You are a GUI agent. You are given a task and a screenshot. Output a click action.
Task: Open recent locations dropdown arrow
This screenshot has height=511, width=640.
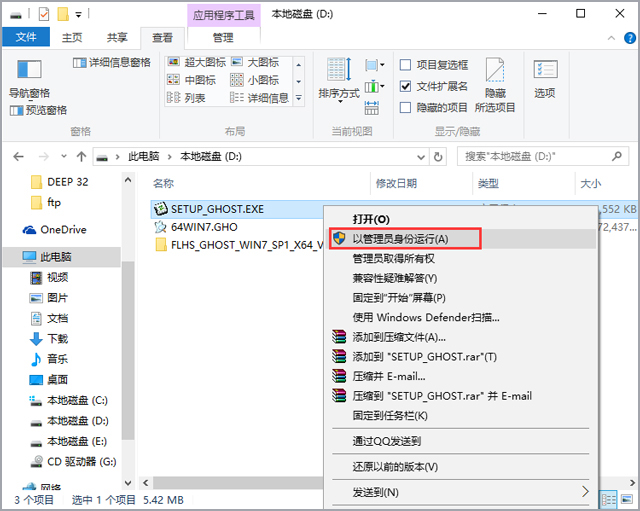click(x=64, y=156)
